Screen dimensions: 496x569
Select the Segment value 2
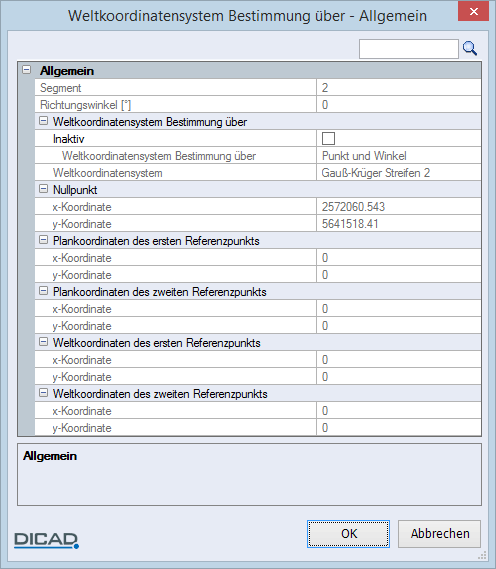pyautogui.click(x=399, y=87)
